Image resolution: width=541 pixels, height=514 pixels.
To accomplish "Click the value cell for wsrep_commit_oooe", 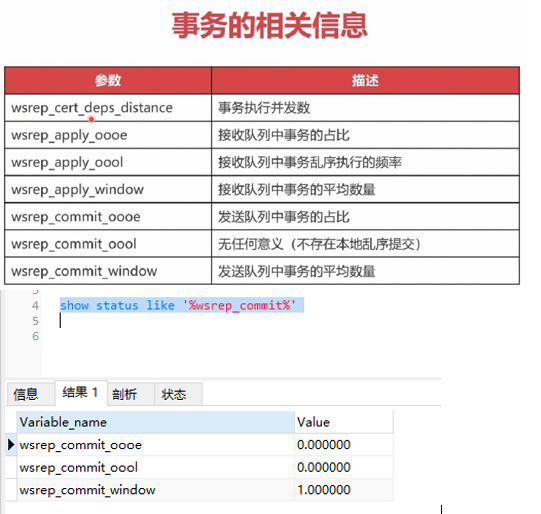I will tap(344, 445).
